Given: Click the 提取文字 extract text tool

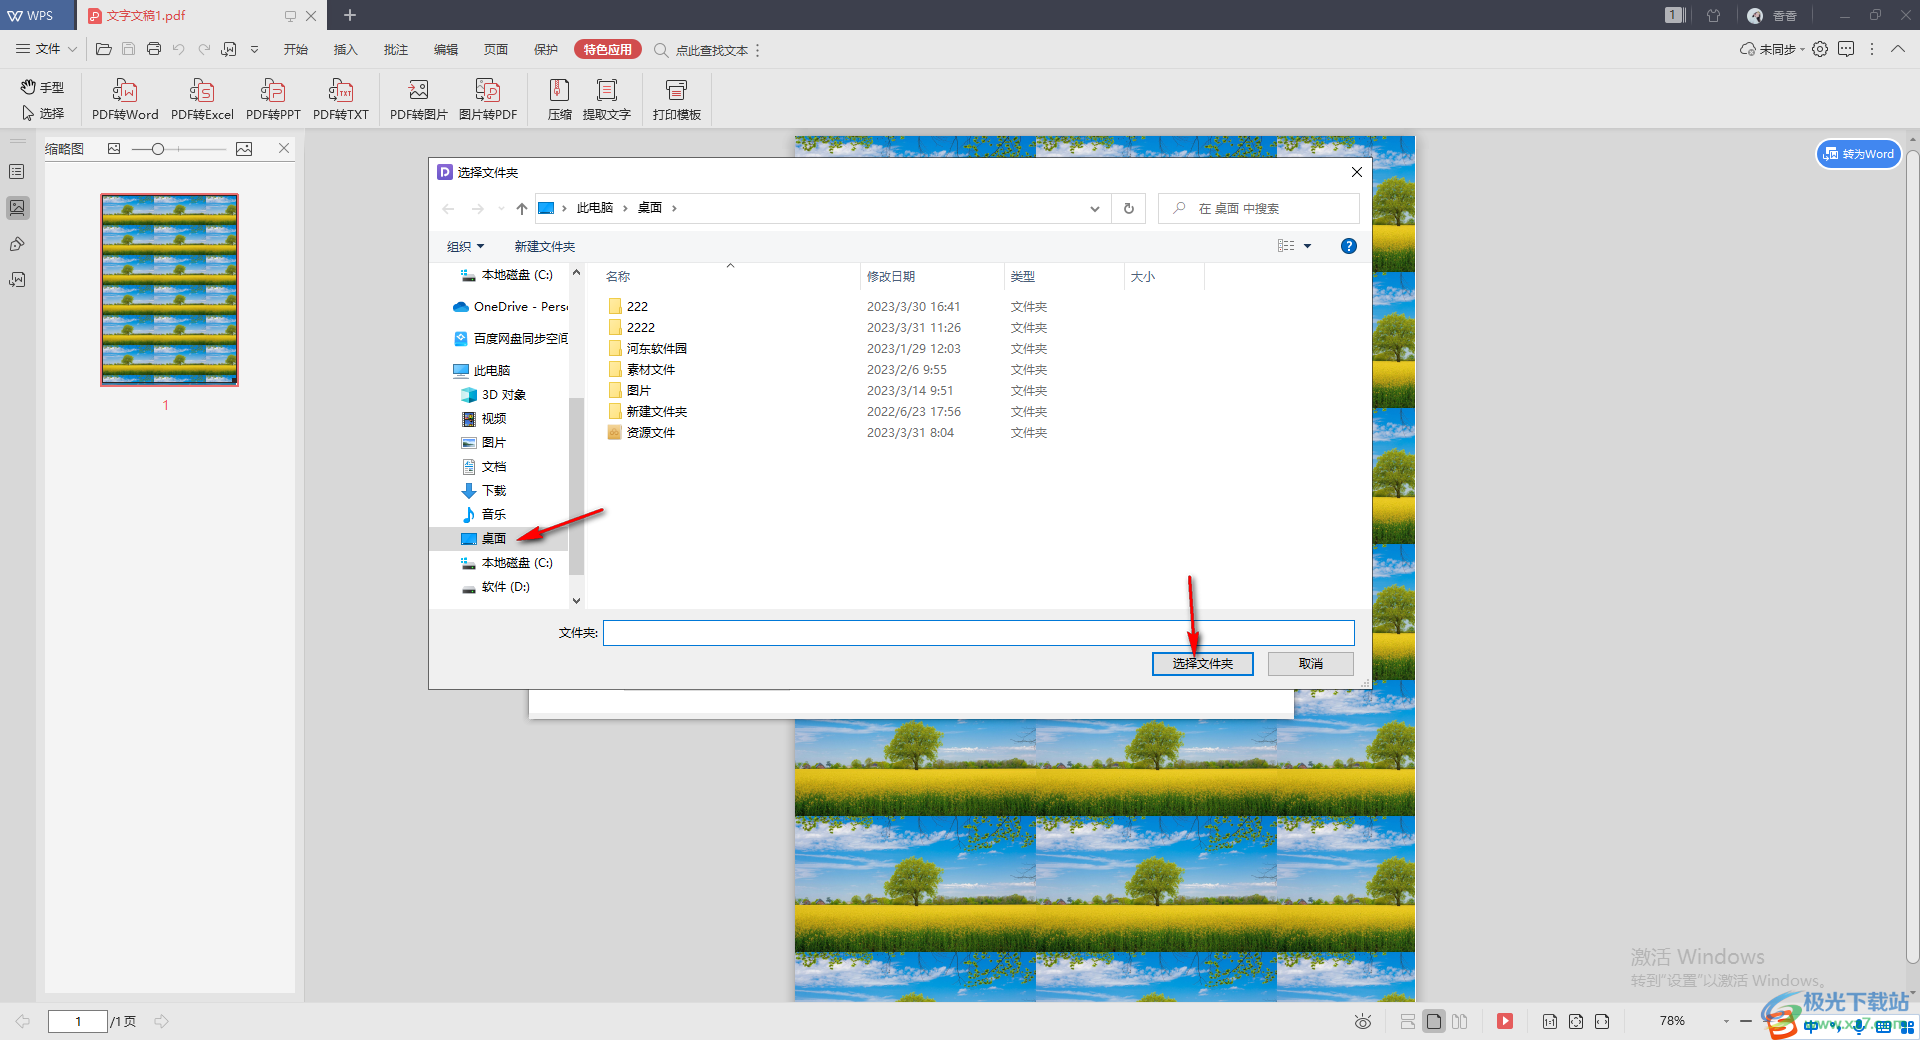Looking at the screenshot, I should pos(607,100).
